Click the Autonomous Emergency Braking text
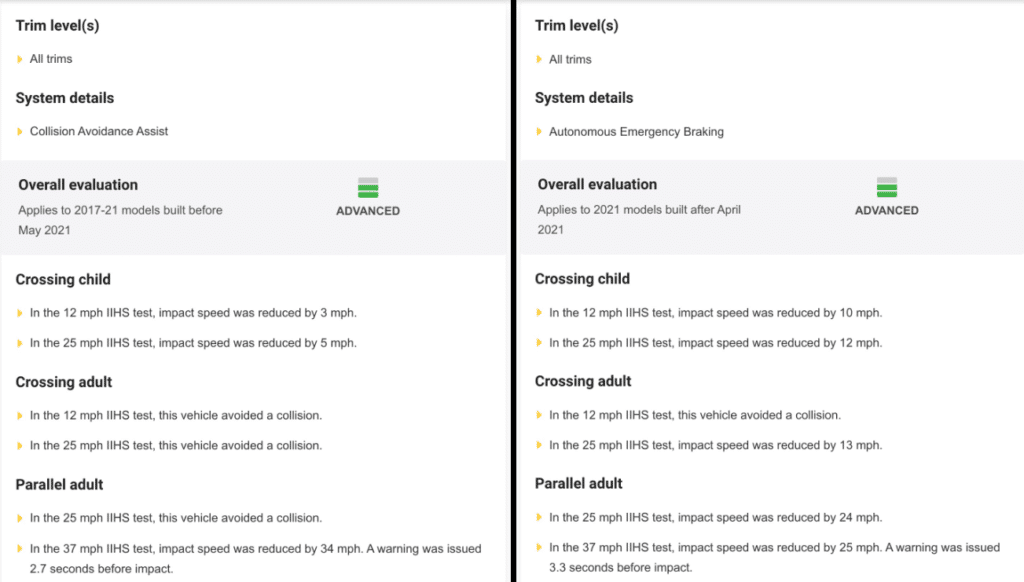This screenshot has height=582, width=1024. point(636,131)
